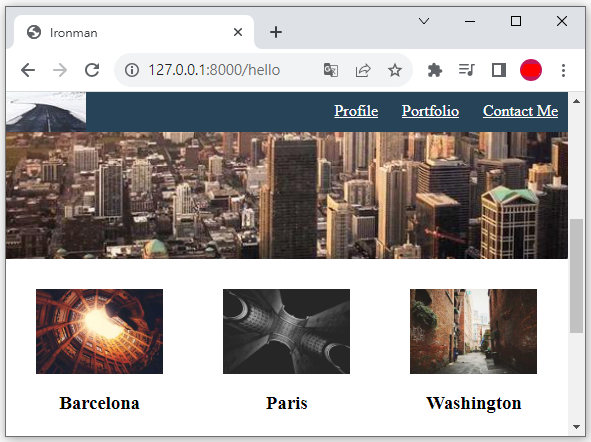This screenshot has width=591, height=442.
Task: Open the Google Translate icon
Action: point(331,70)
